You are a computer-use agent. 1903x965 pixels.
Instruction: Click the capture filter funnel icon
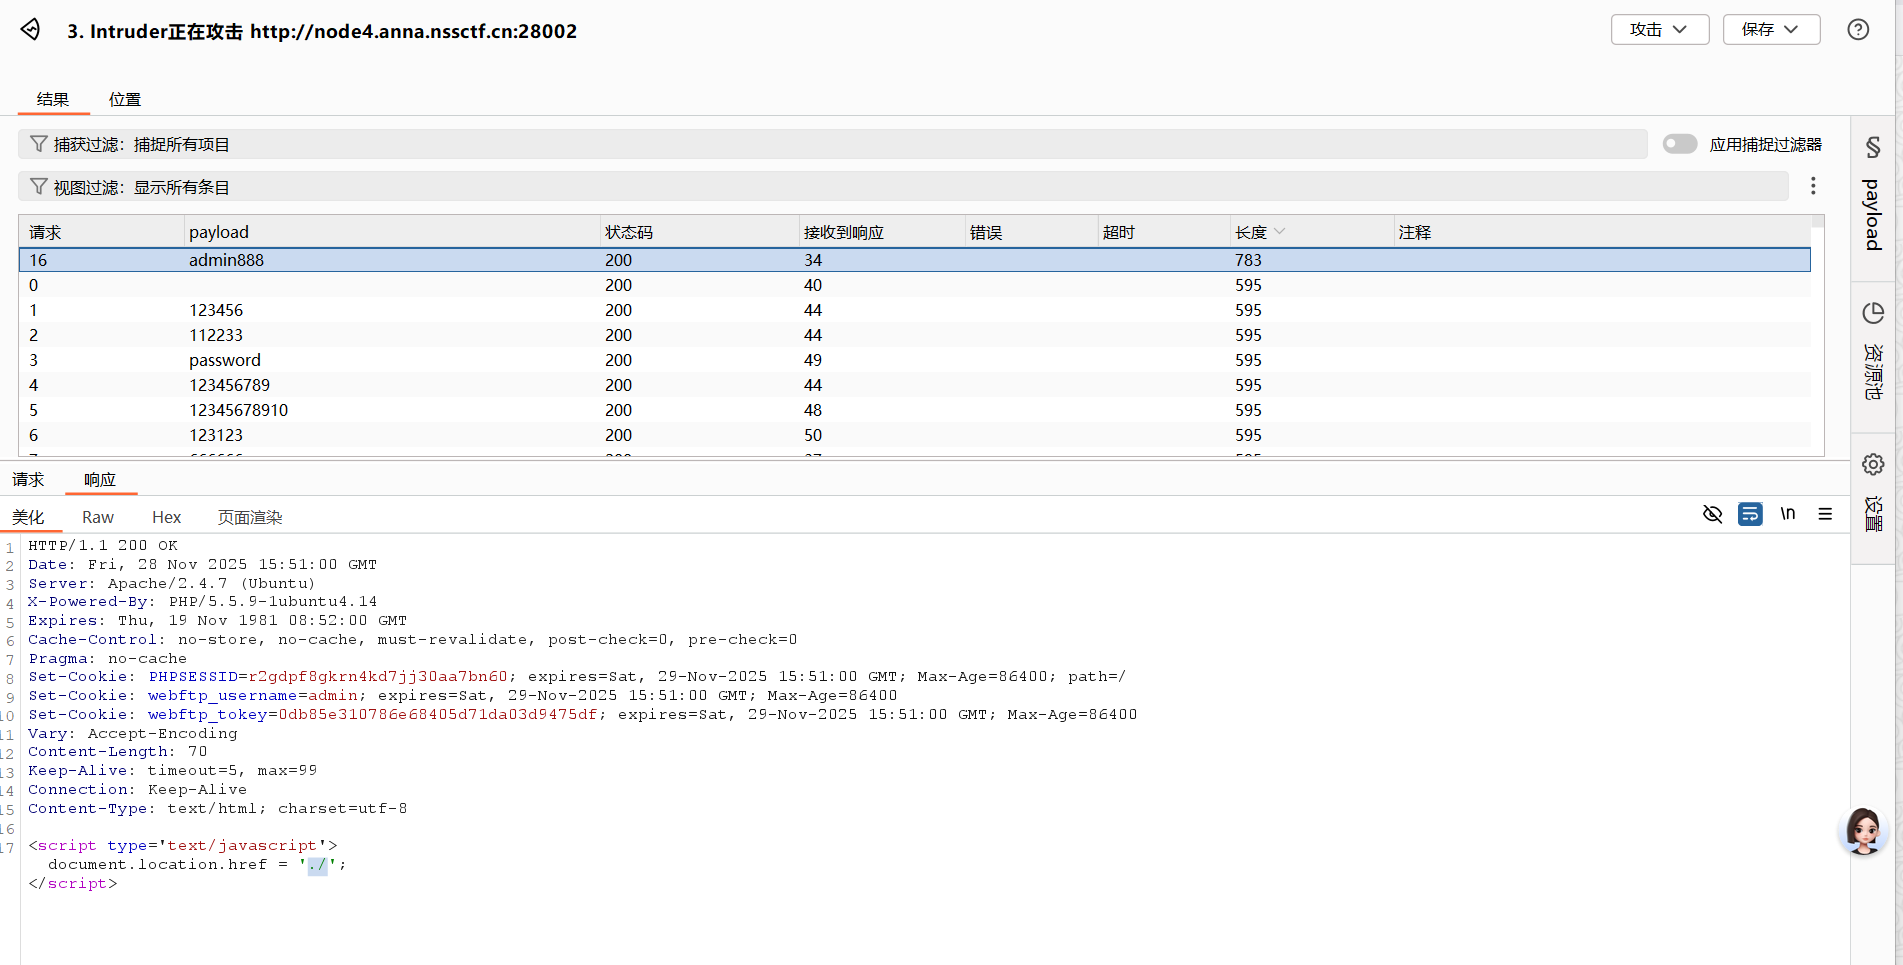click(39, 144)
